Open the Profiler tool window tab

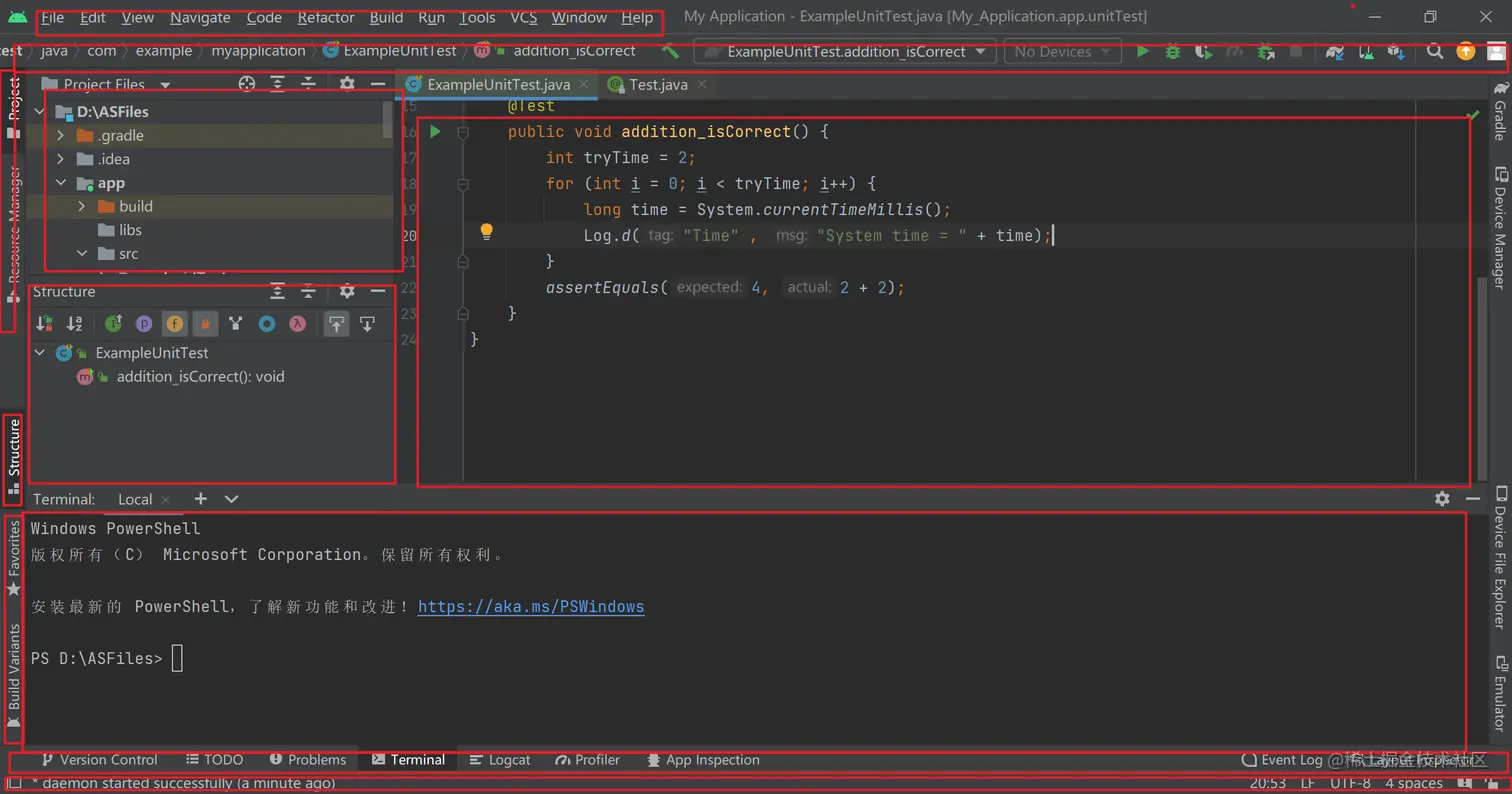(x=588, y=760)
